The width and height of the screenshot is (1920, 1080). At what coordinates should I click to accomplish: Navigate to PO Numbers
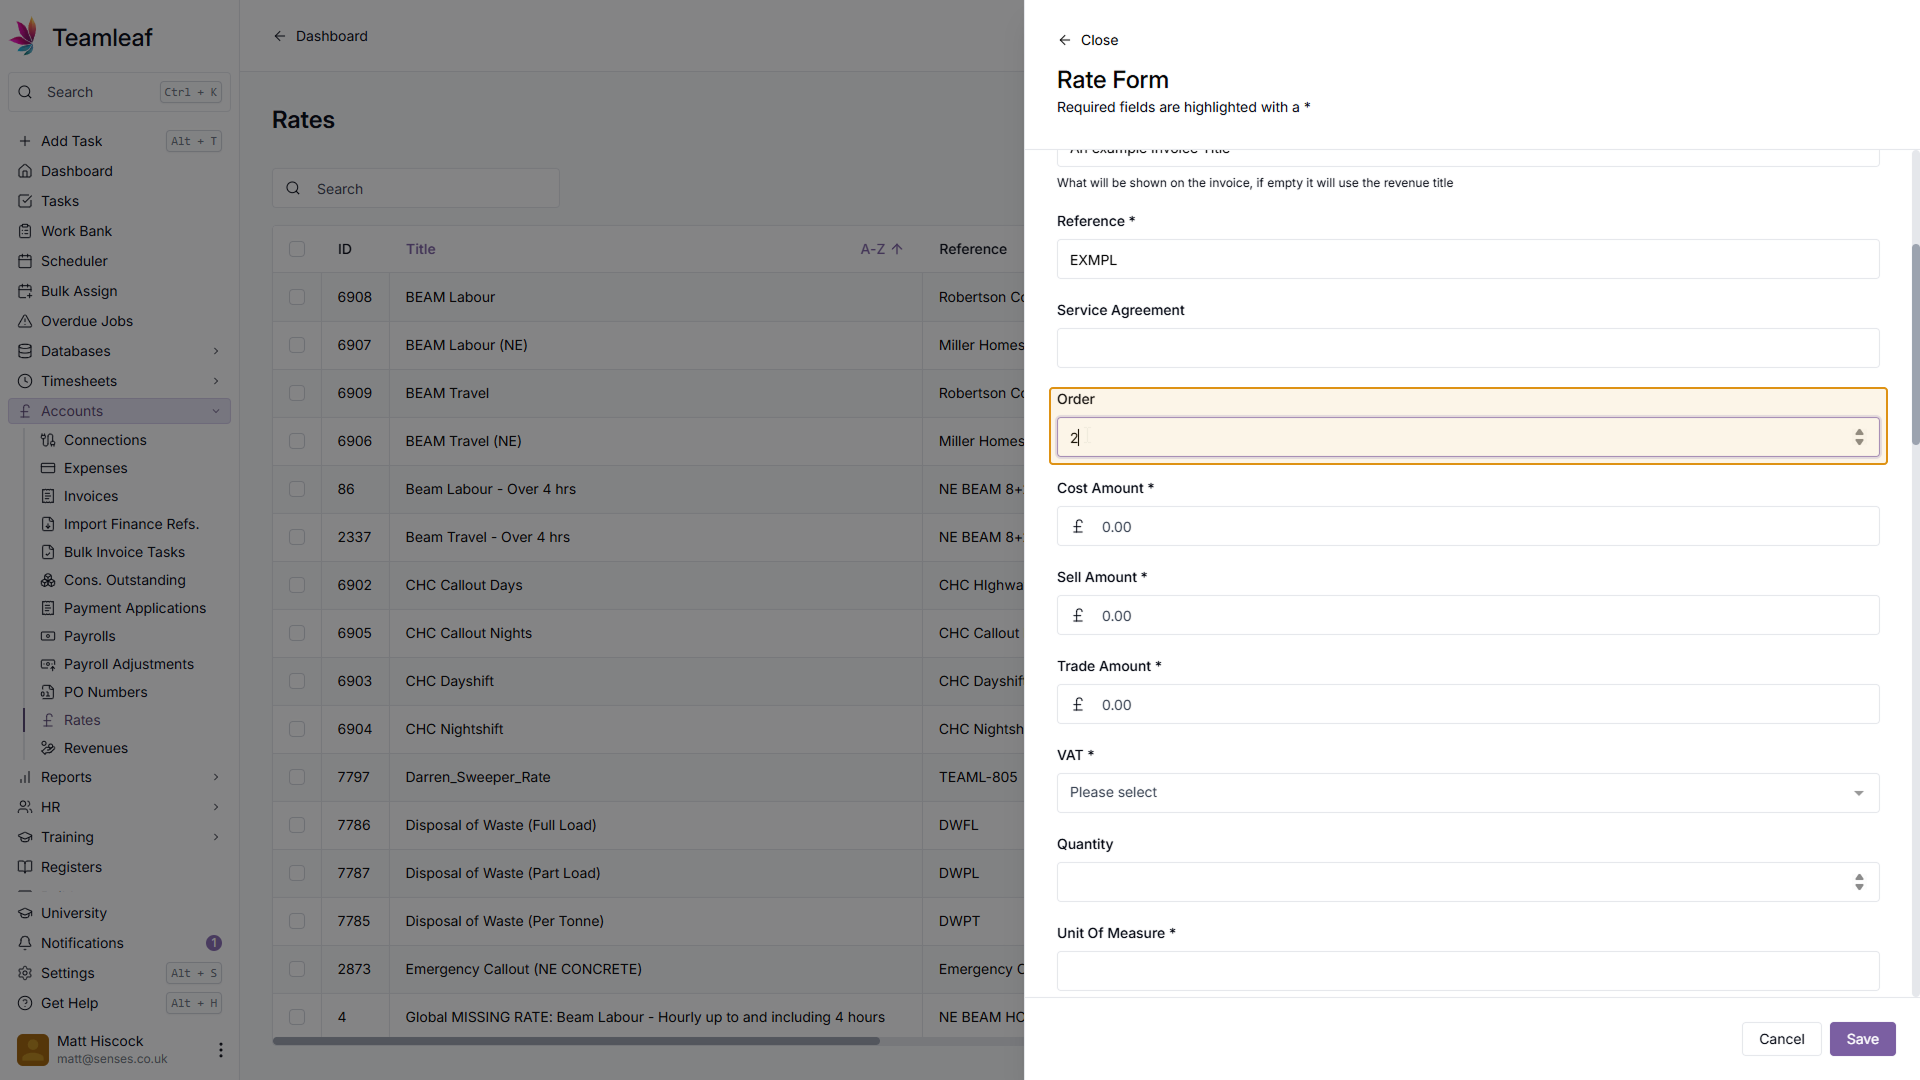[105, 692]
